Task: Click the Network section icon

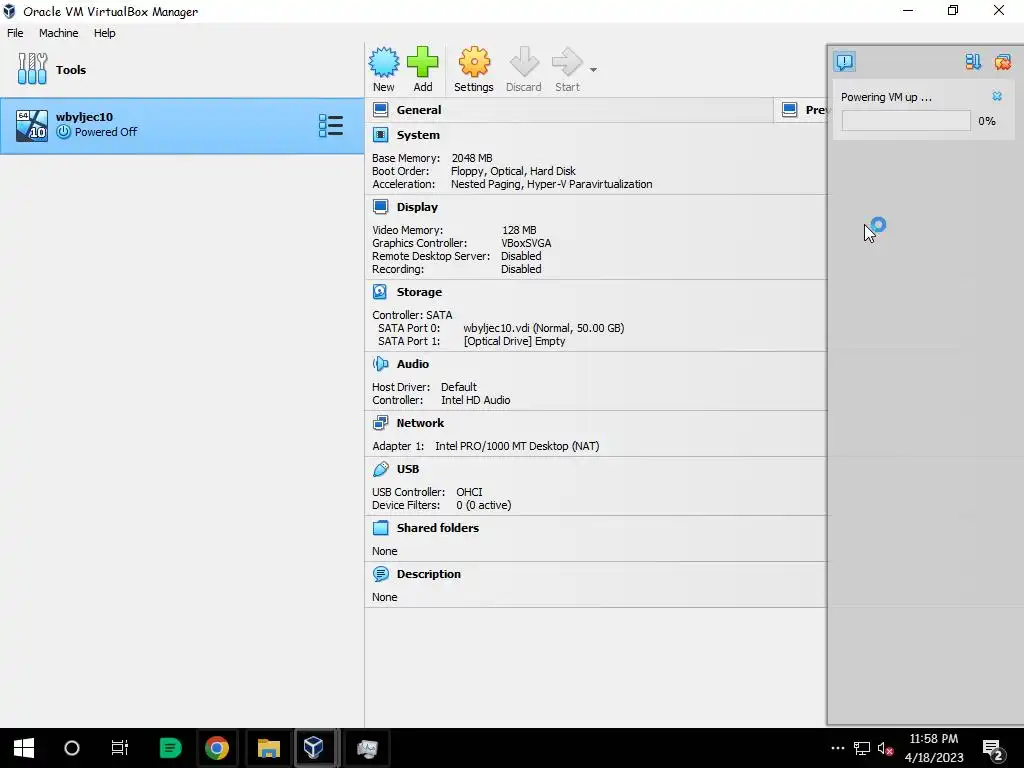Action: [x=380, y=423]
